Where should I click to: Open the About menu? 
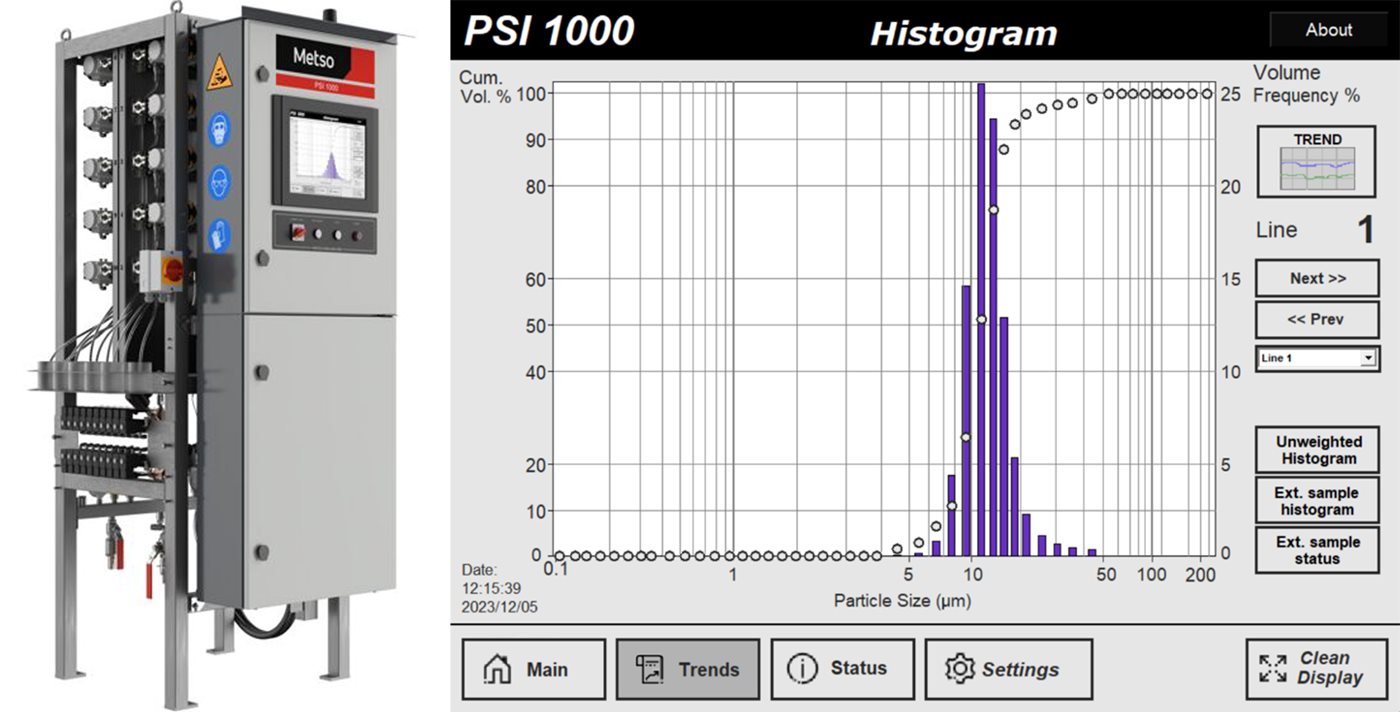[x=1328, y=30]
